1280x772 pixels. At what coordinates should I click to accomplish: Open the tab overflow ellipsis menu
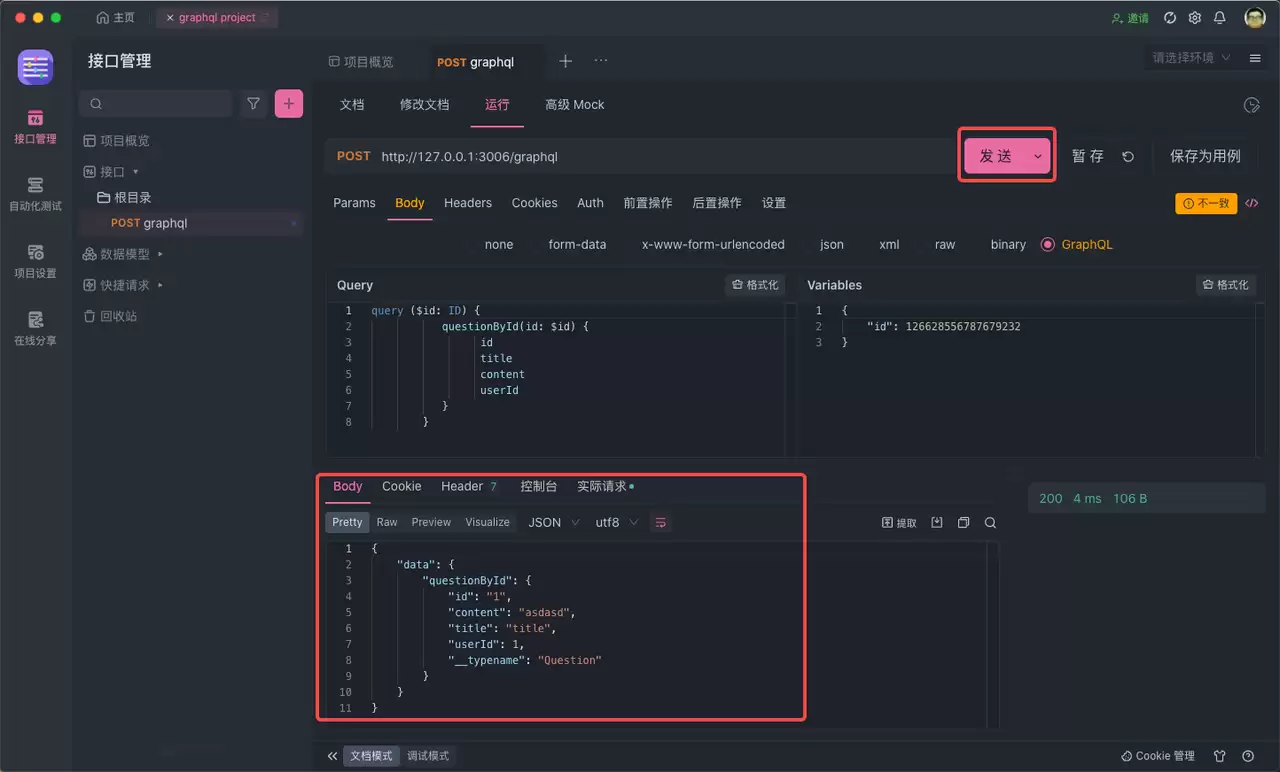[x=601, y=61]
